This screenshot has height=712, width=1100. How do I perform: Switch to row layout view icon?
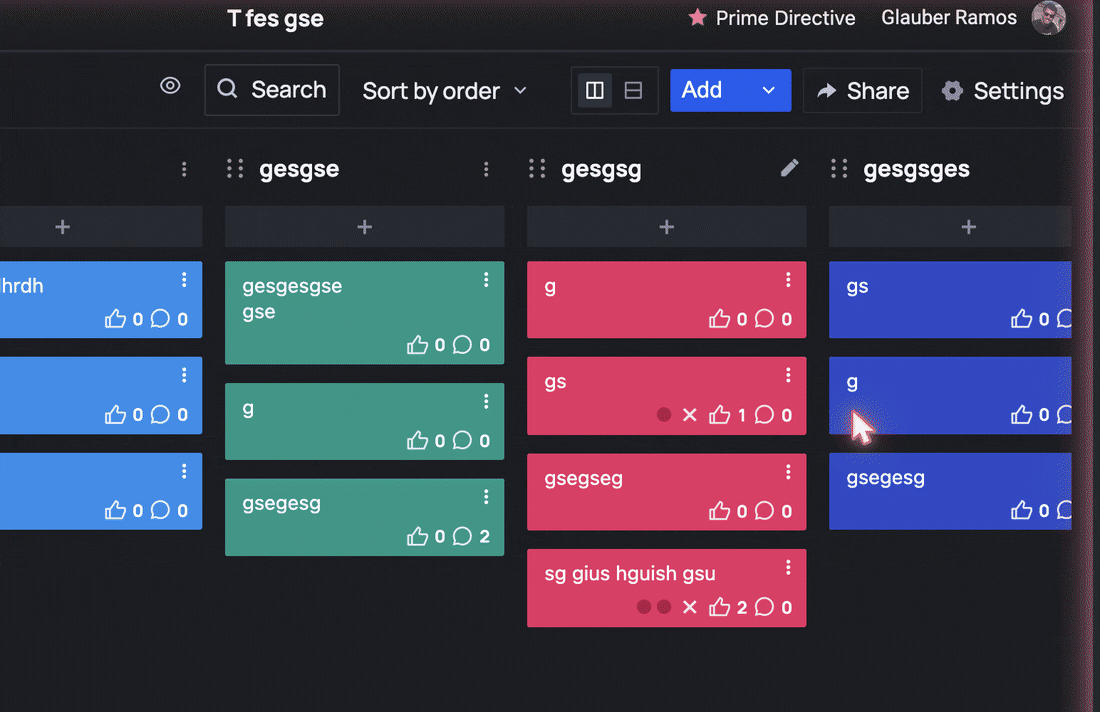click(x=633, y=90)
